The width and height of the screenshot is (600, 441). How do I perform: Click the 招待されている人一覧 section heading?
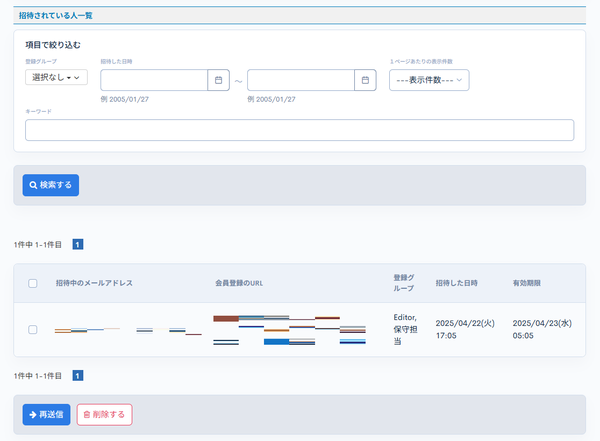point(56,16)
